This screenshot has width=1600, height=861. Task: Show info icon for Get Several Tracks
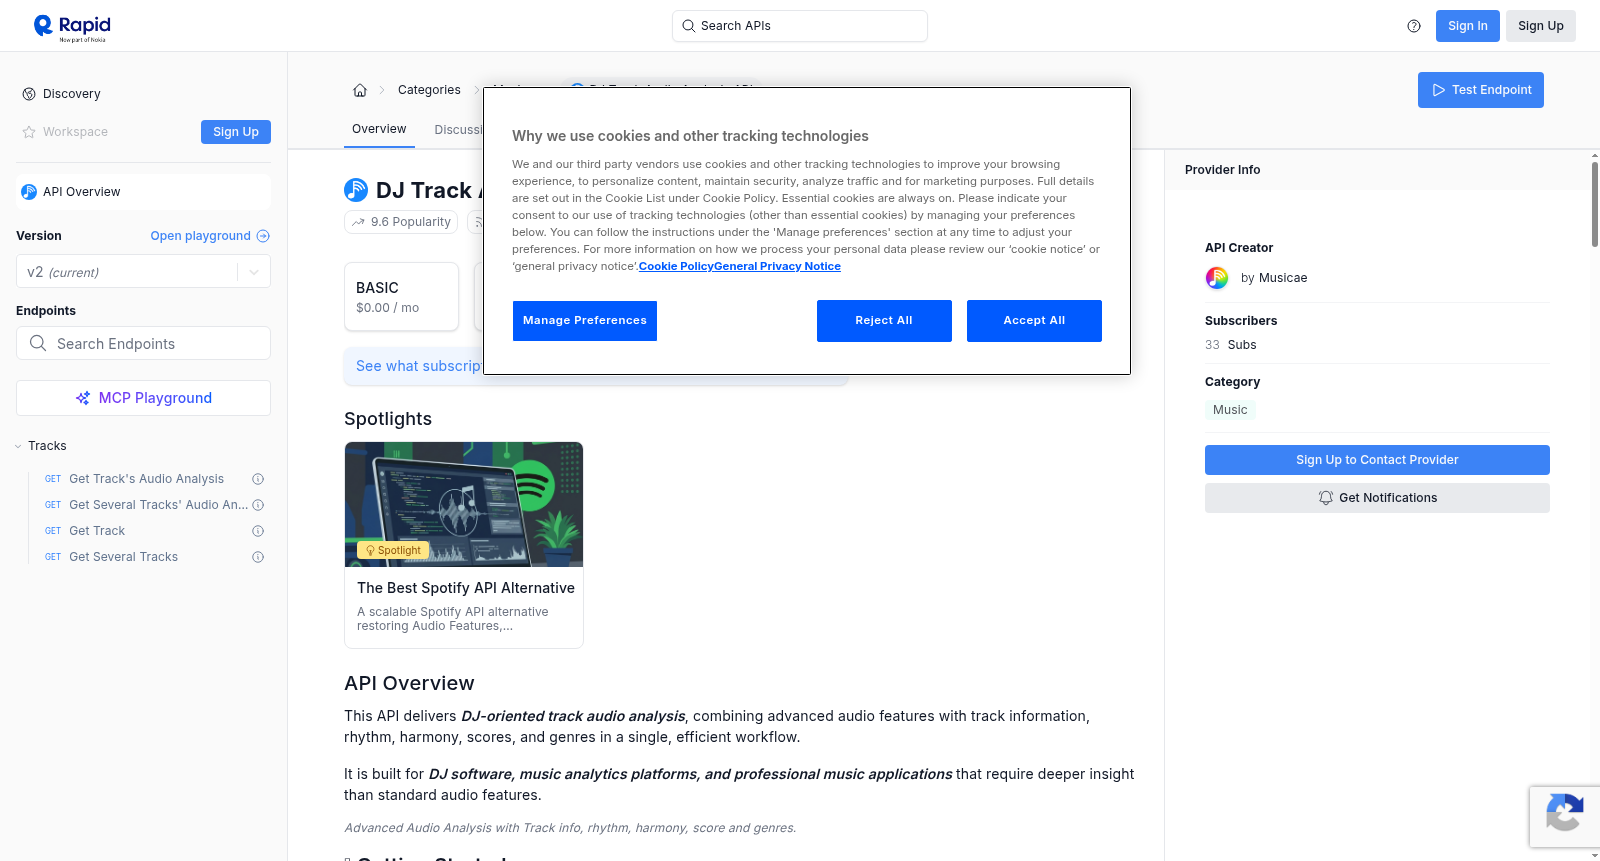tap(258, 557)
